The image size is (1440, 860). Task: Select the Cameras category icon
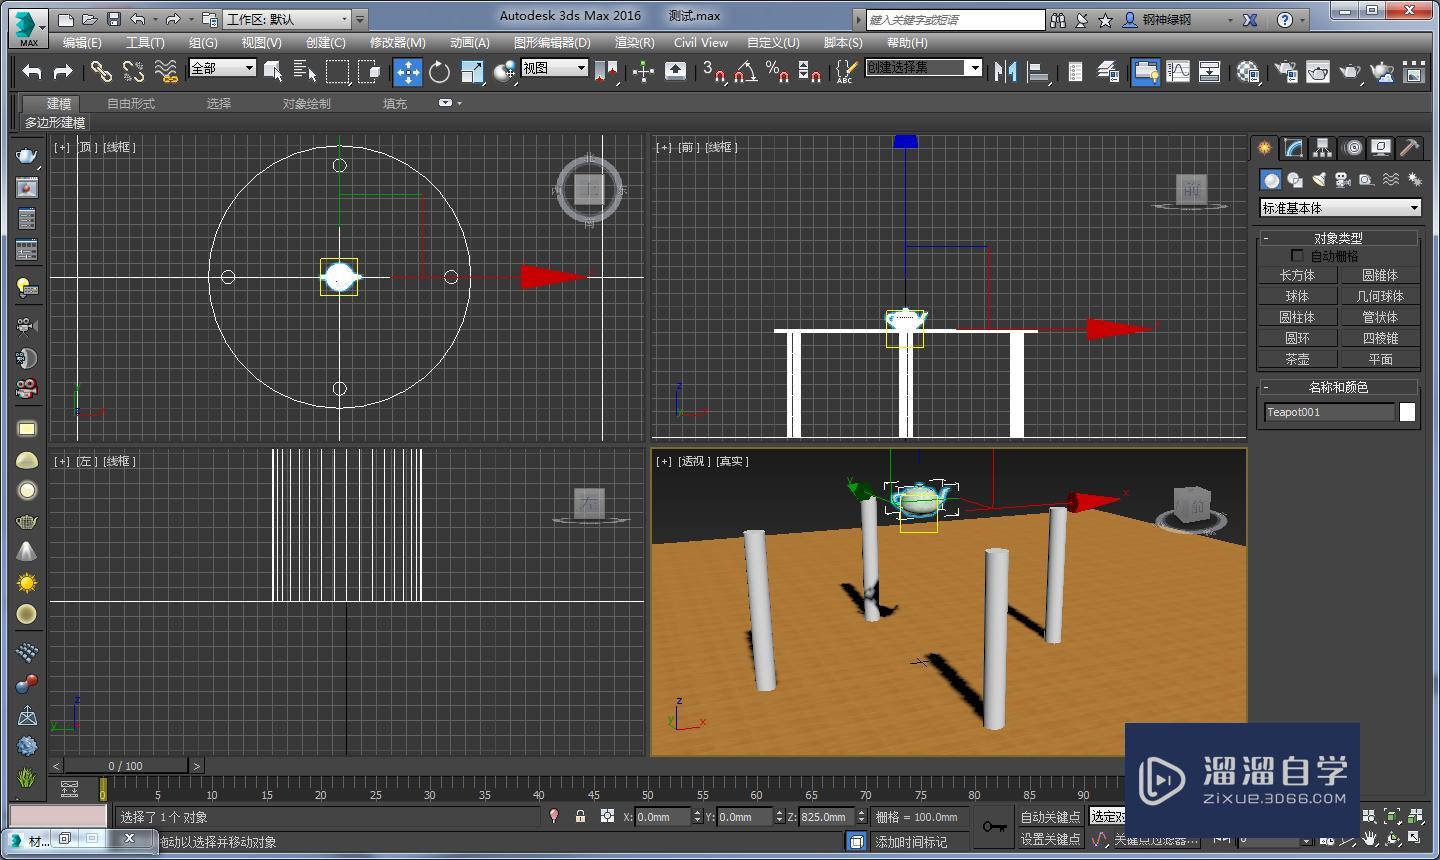point(1343,180)
